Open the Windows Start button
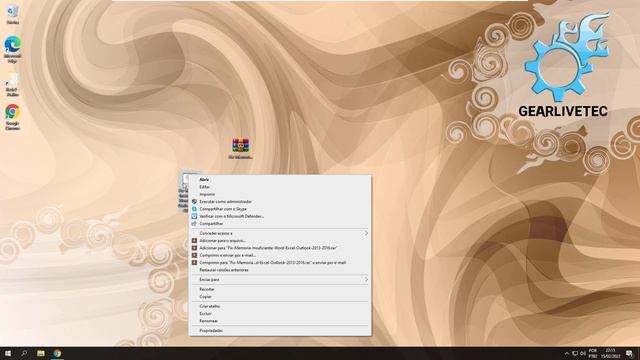Image resolution: width=640 pixels, height=360 pixels. pyautogui.click(x=8, y=353)
